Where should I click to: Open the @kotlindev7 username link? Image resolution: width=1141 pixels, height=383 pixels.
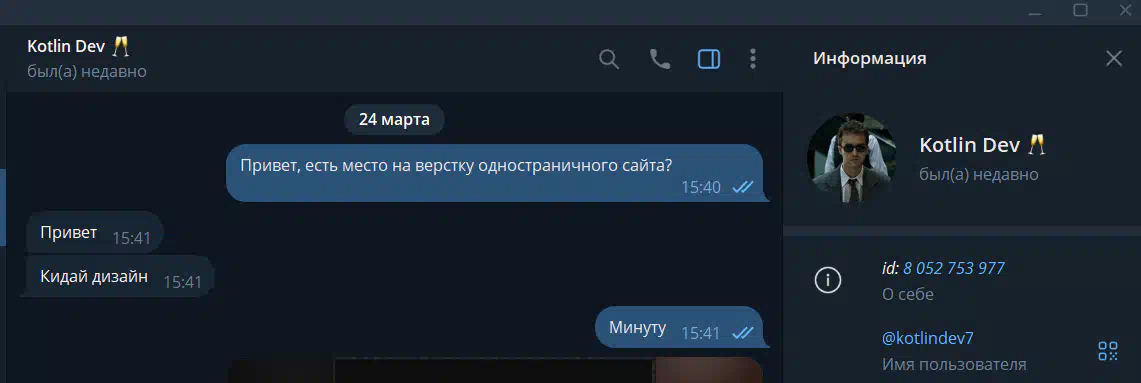927,338
